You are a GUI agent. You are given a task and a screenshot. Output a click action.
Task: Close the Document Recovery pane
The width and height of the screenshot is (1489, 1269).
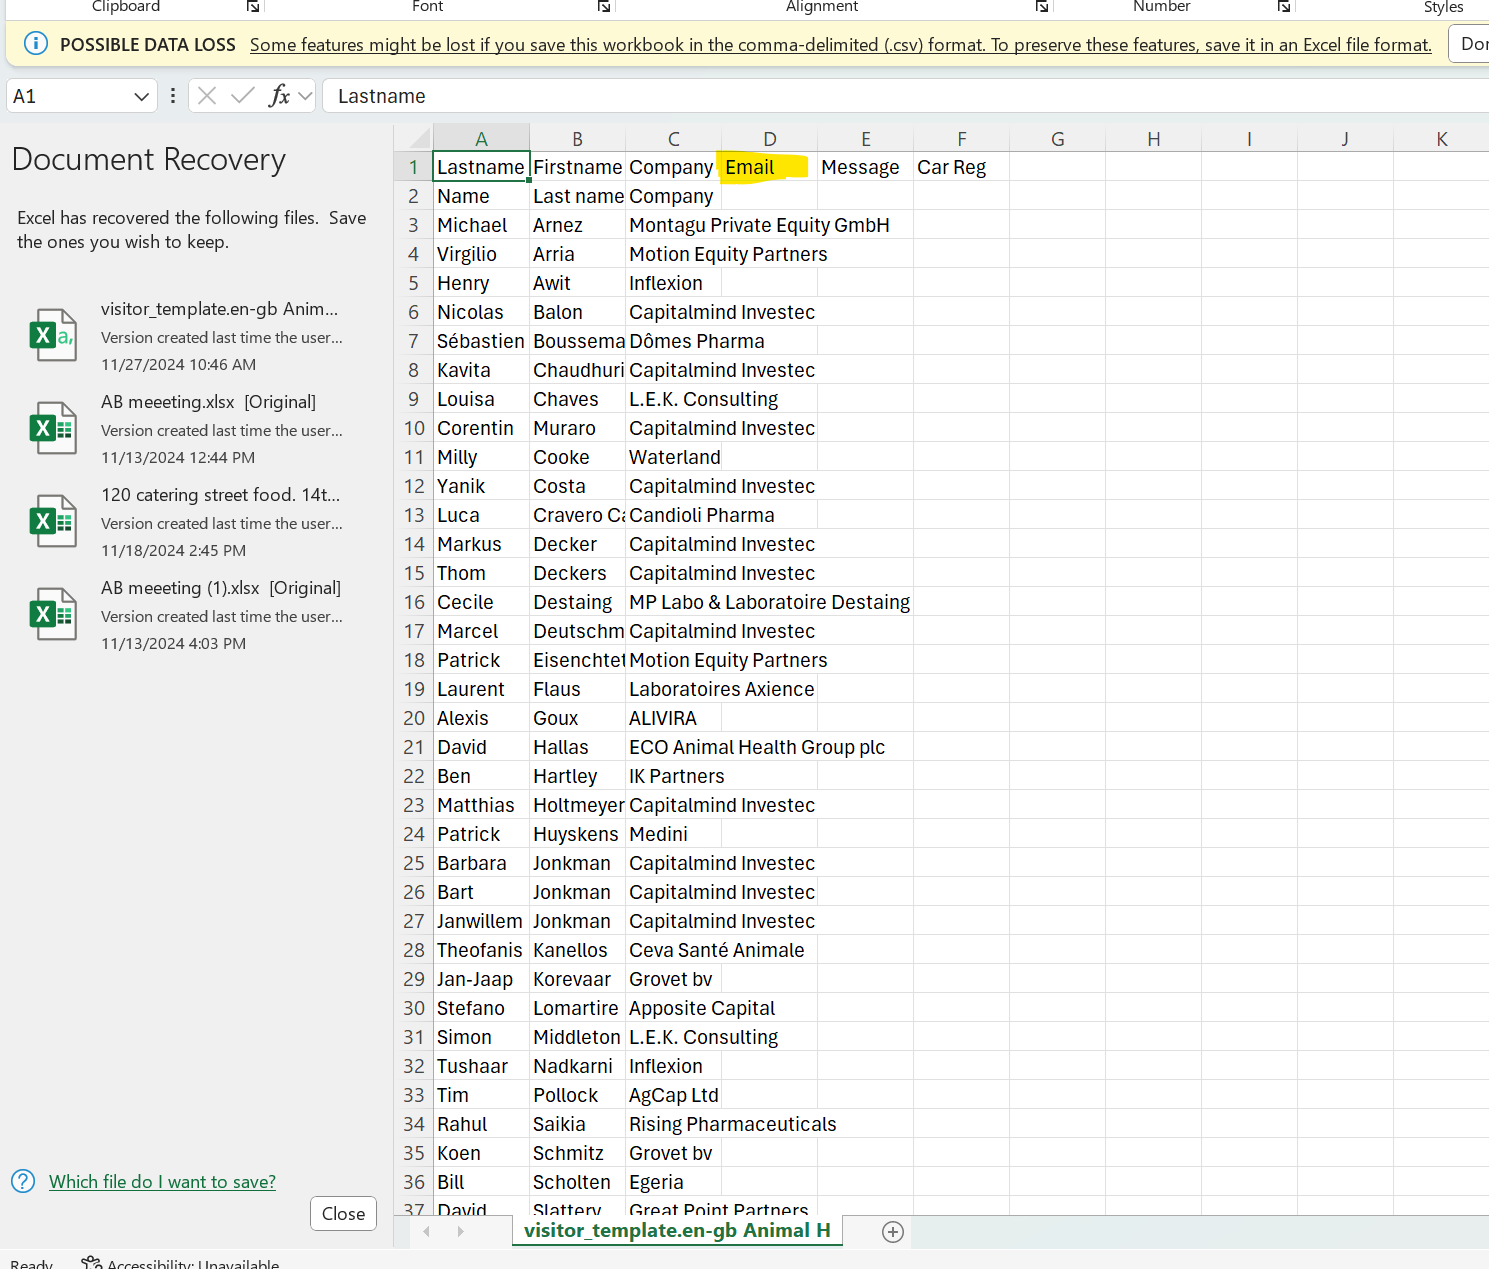[343, 1213]
